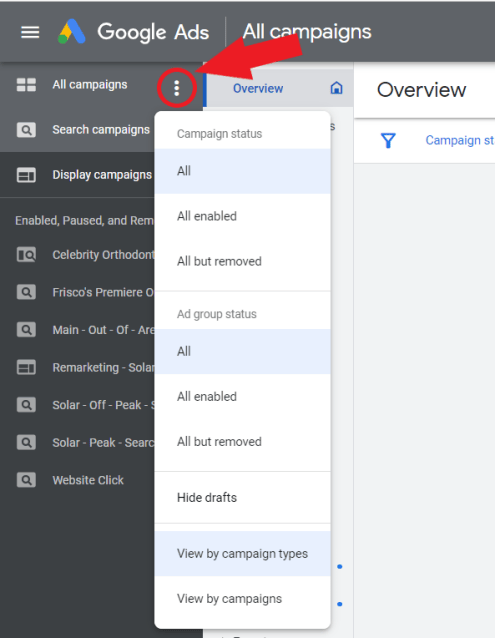The image size is (495, 638).
Task: Select Hide drafts option
Action: pyautogui.click(x=242, y=498)
